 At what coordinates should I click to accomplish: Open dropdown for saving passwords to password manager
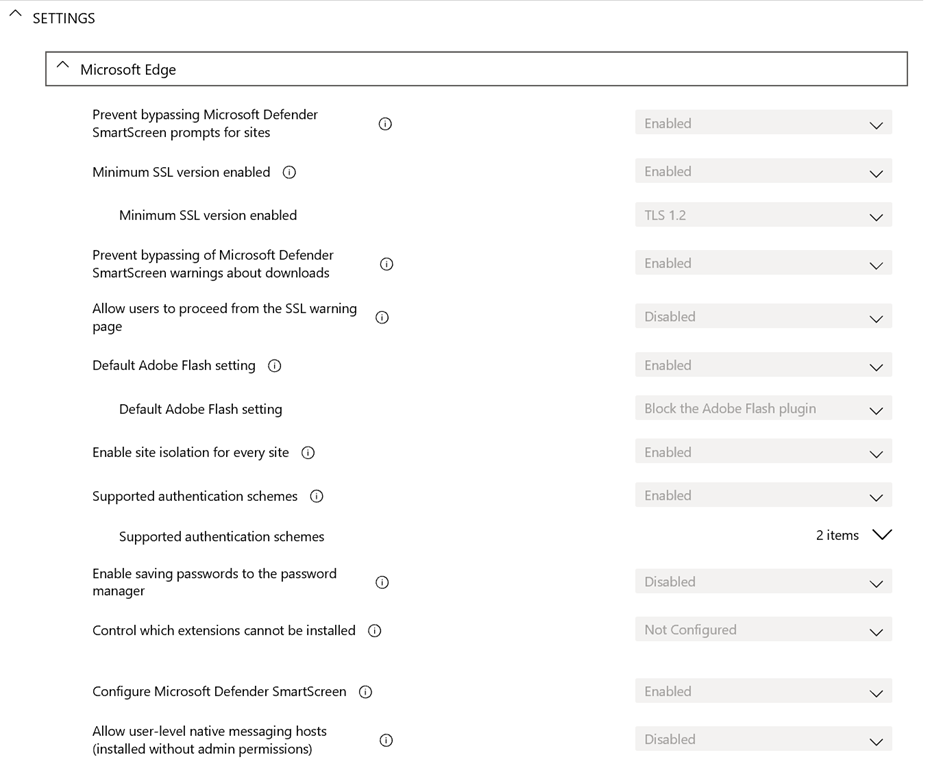(x=763, y=582)
